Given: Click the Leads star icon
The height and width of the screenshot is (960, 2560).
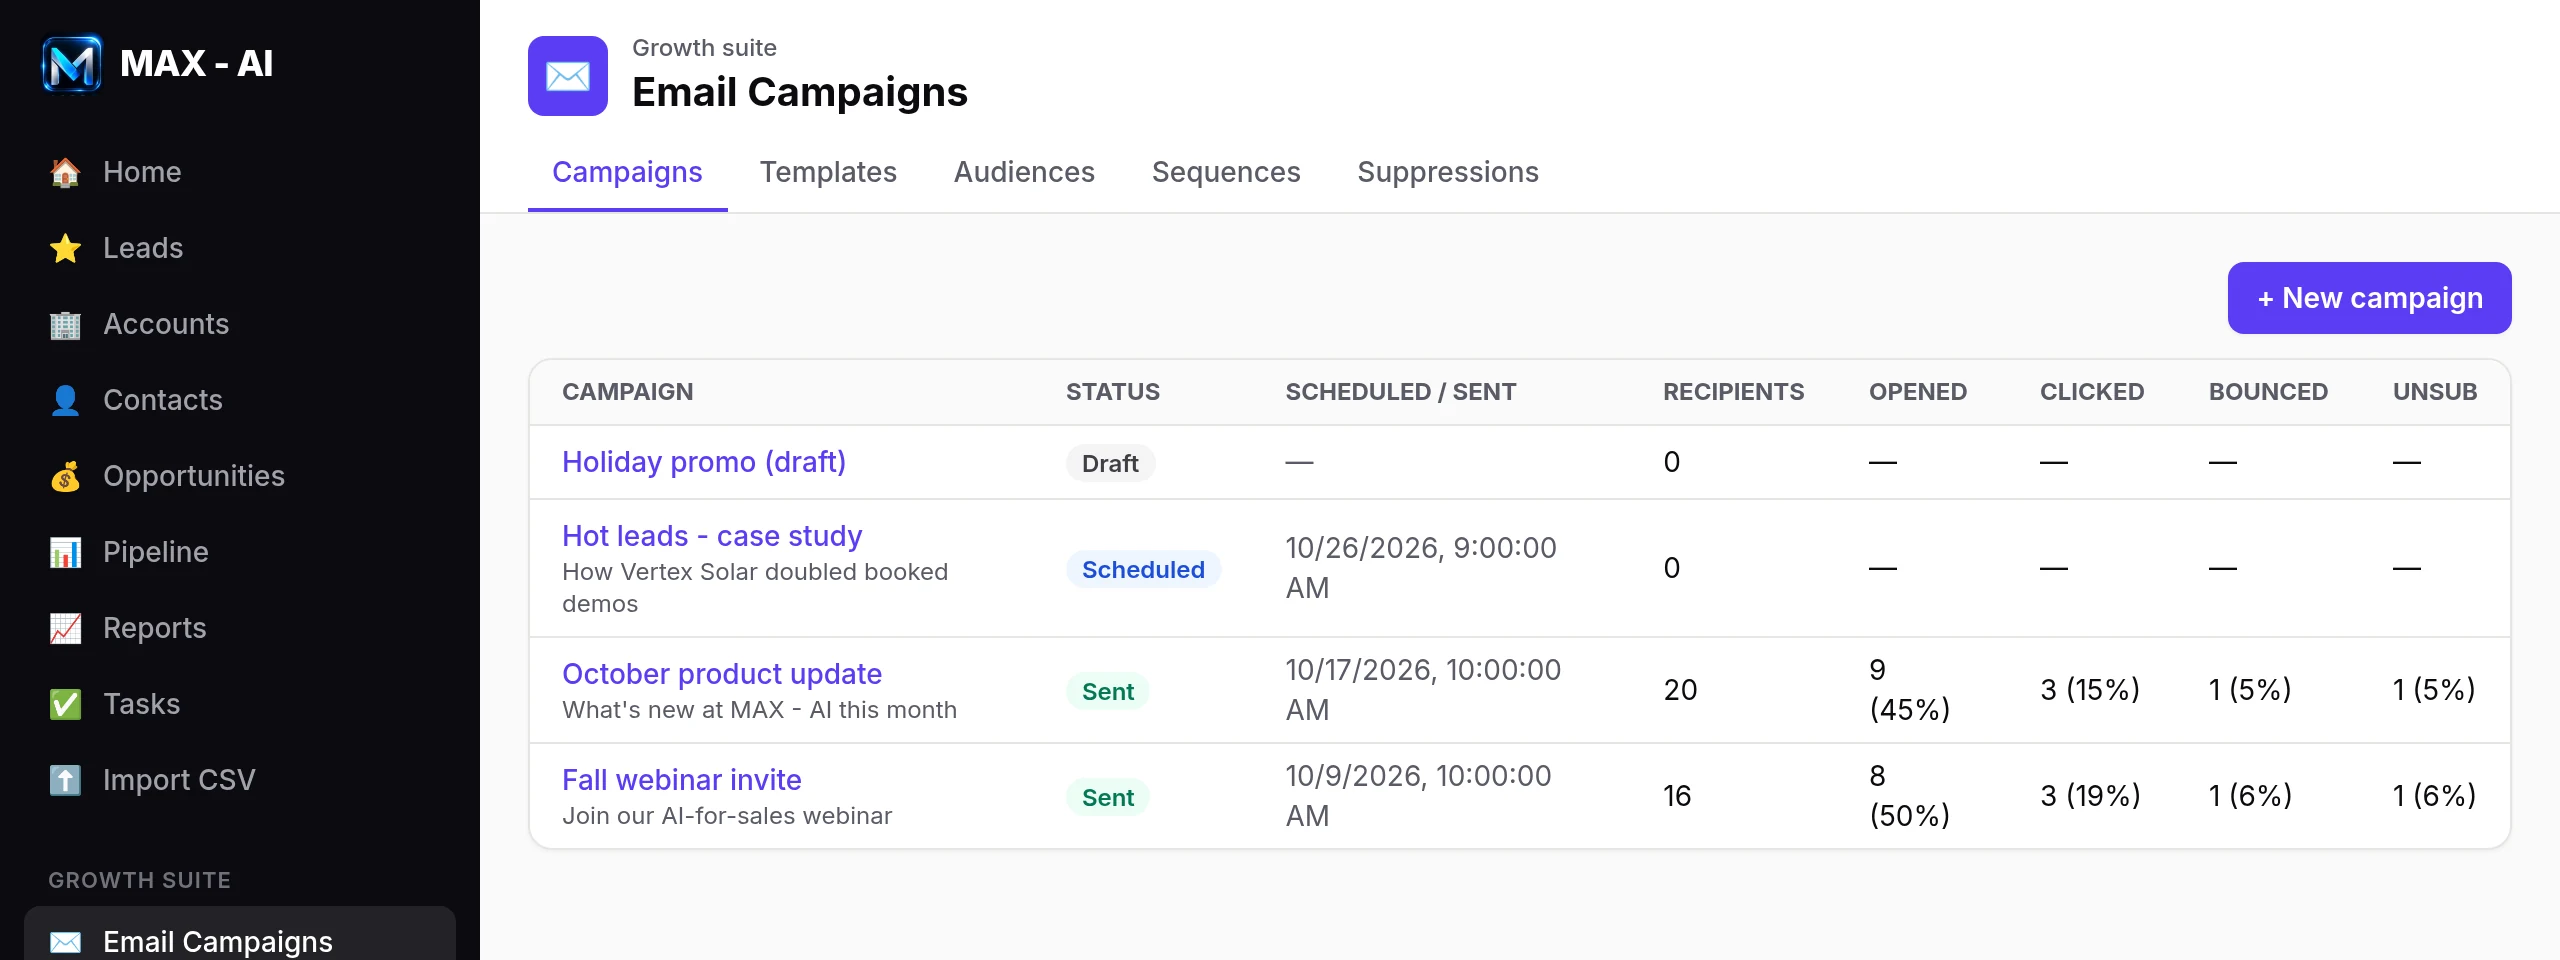Looking at the screenshot, I should point(65,248).
